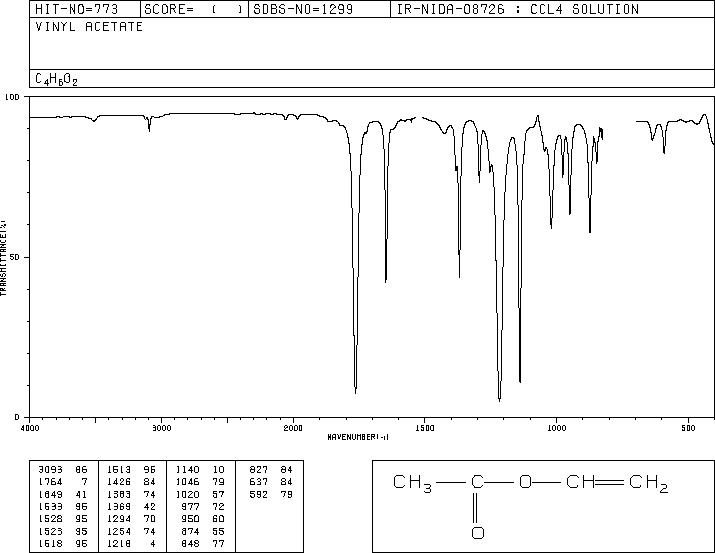The width and height of the screenshot is (715, 553).
Task: Click transmittance value 7 beside 1764
Action: [x=84, y=482]
